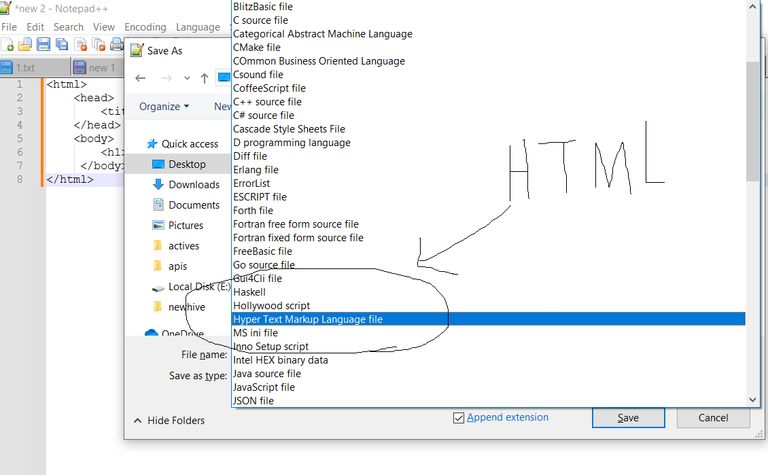Select the newhive folder

tap(179, 307)
